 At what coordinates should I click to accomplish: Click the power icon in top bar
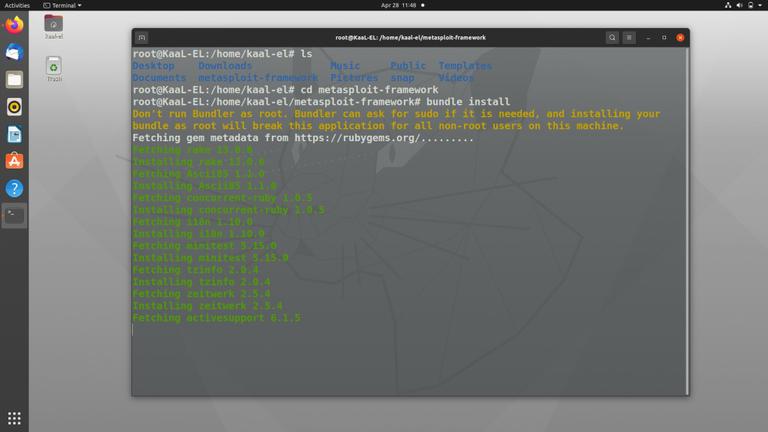pos(750,5)
